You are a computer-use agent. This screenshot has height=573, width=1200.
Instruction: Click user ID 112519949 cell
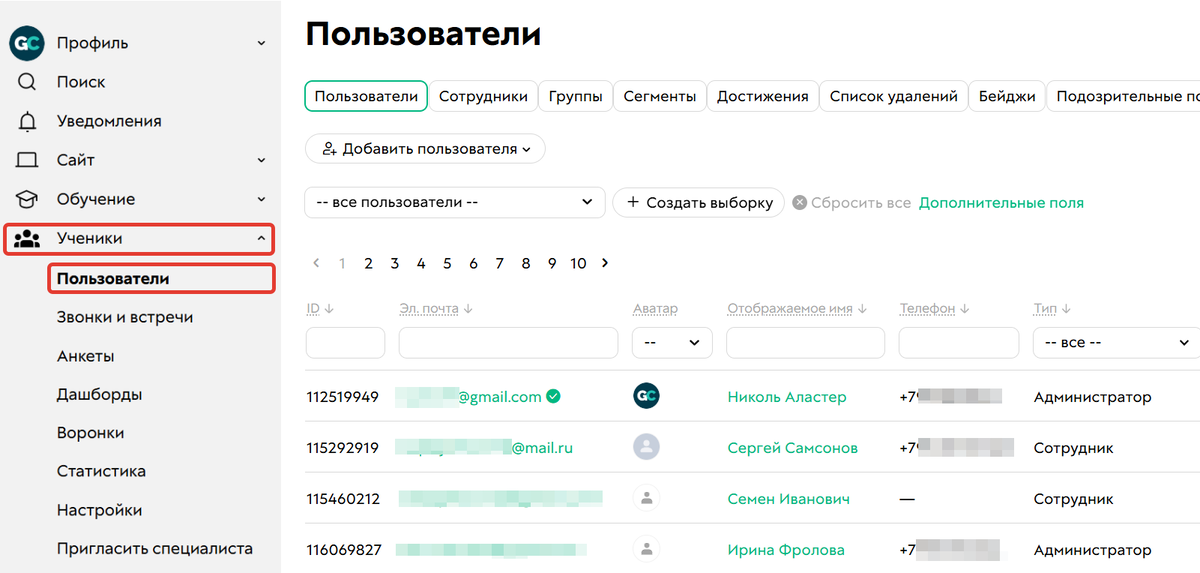(x=342, y=397)
